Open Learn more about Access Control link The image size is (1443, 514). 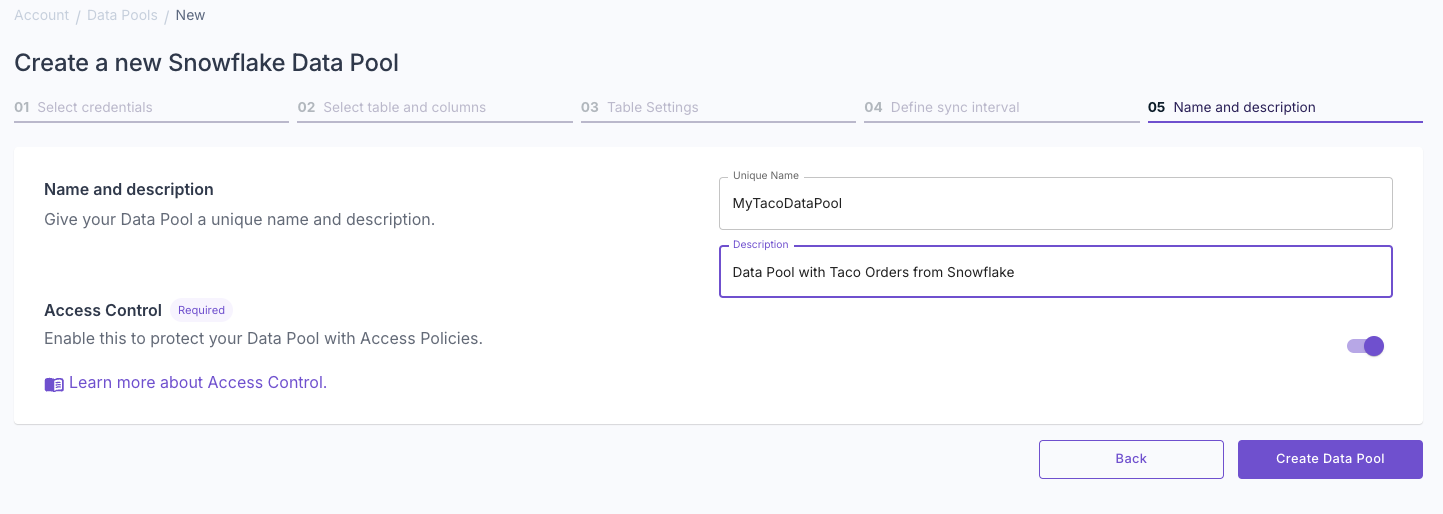click(x=196, y=382)
